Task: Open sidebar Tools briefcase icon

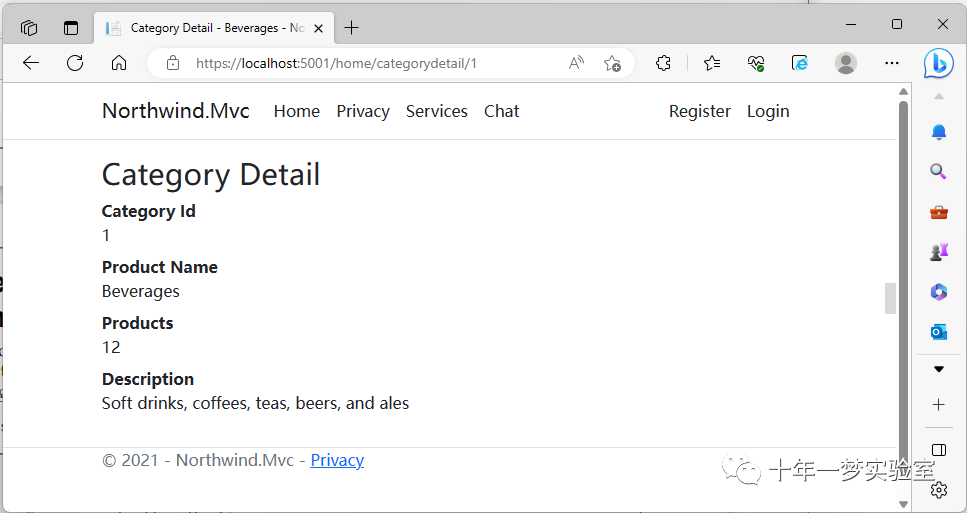Action: (x=939, y=213)
